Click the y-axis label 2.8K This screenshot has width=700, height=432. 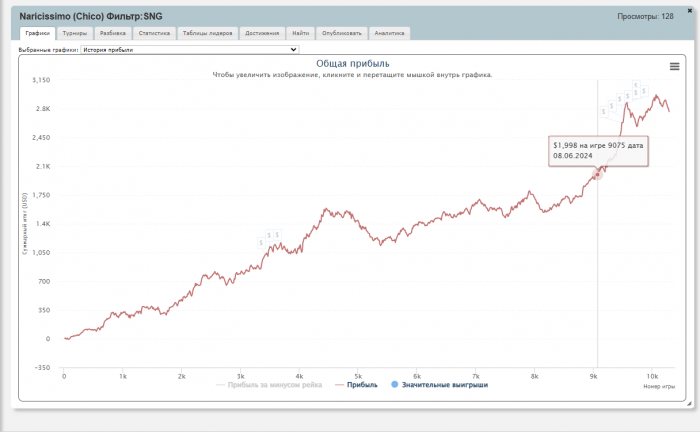43,108
